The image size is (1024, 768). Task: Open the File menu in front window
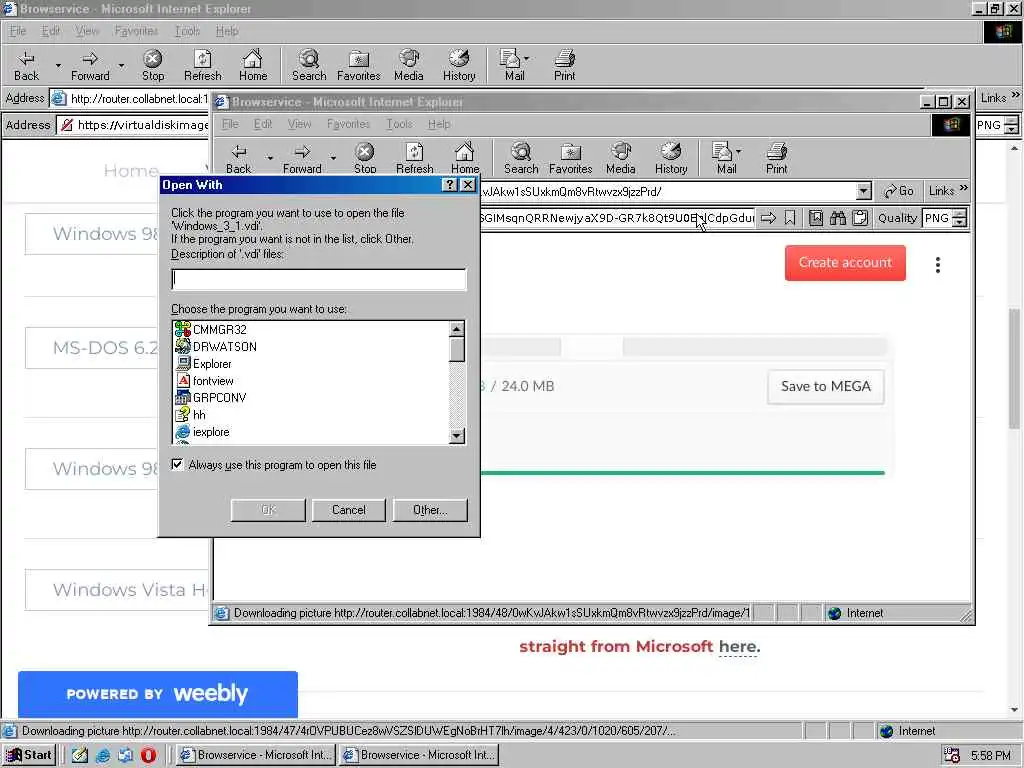230,124
